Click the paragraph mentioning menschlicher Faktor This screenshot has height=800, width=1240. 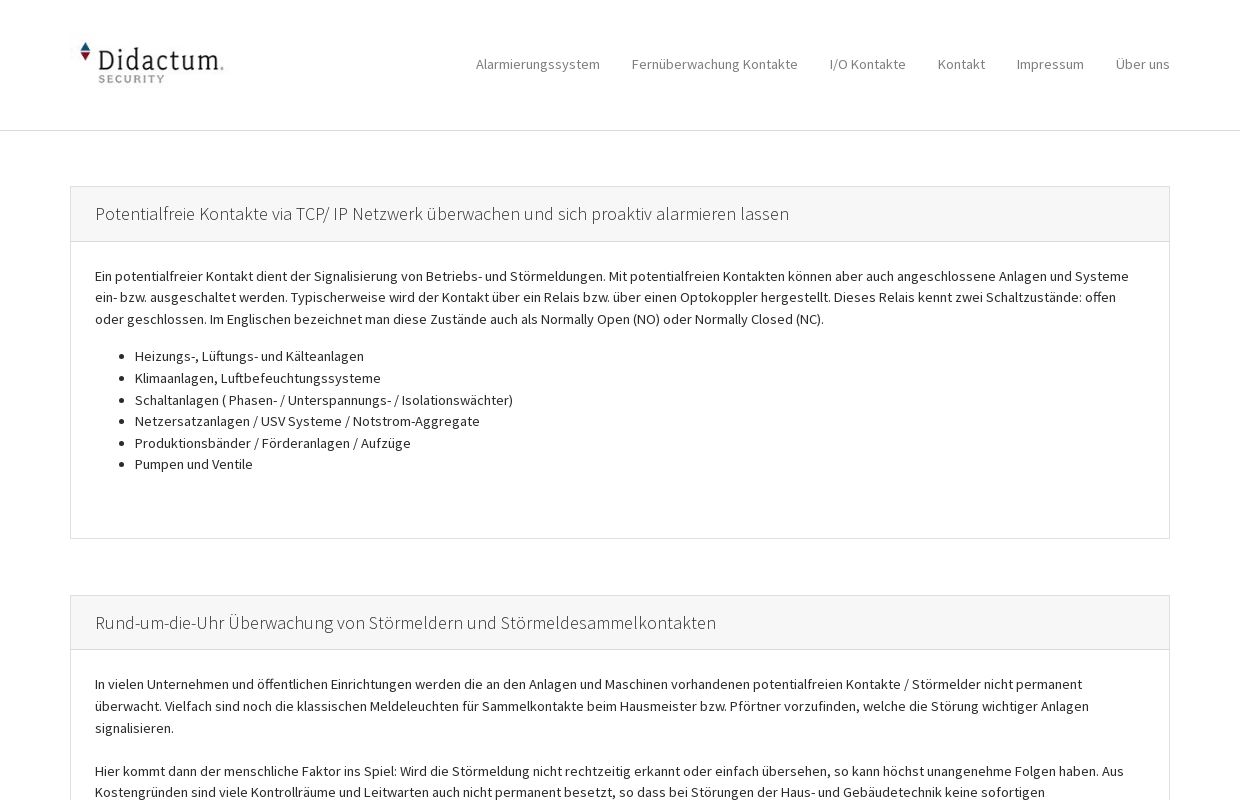[610, 780]
